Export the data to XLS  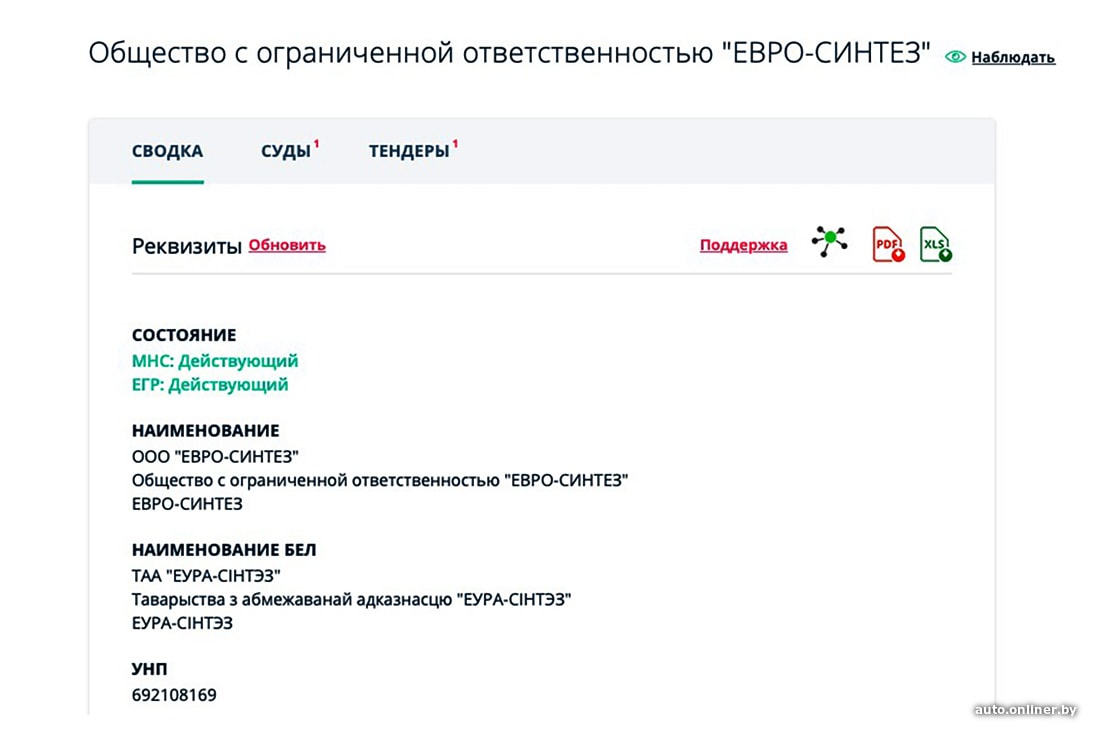[x=935, y=244]
